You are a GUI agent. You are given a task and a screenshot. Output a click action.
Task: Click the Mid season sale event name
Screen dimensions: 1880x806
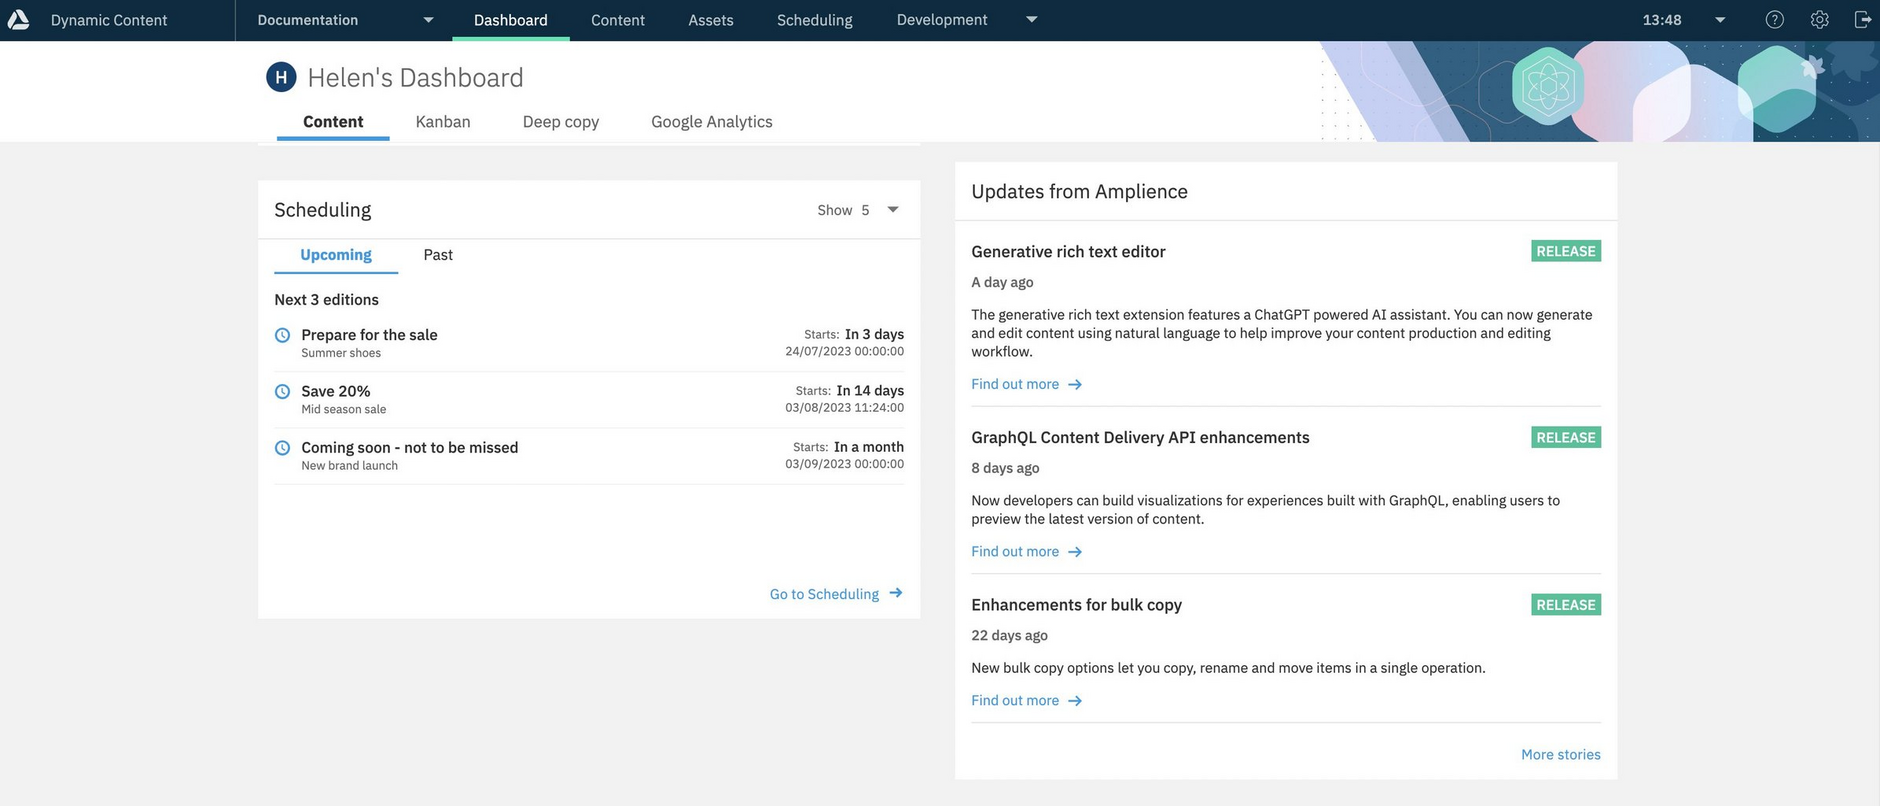pyautogui.click(x=344, y=409)
